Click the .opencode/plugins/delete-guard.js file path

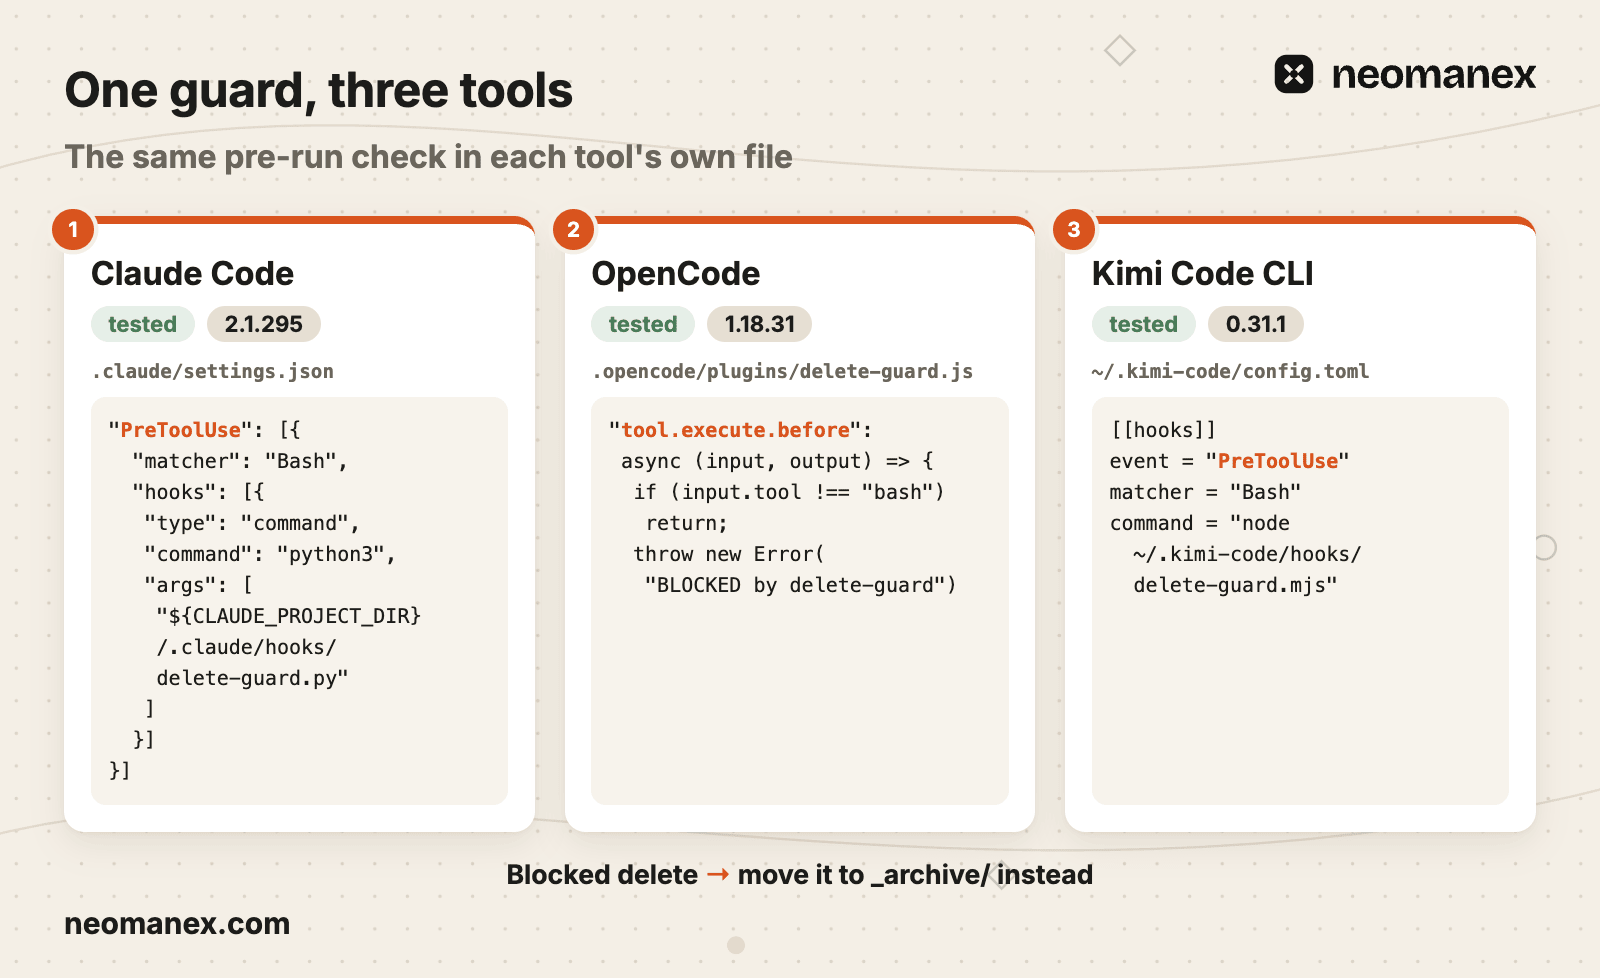pos(782,371)
